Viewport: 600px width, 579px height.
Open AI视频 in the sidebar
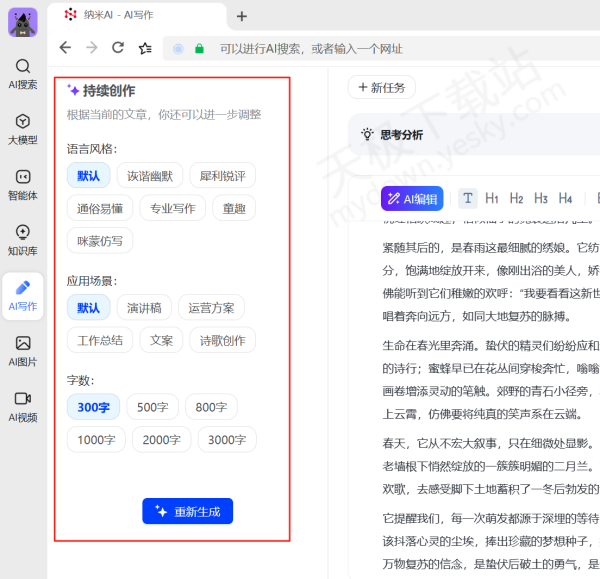tap(23, 407)
